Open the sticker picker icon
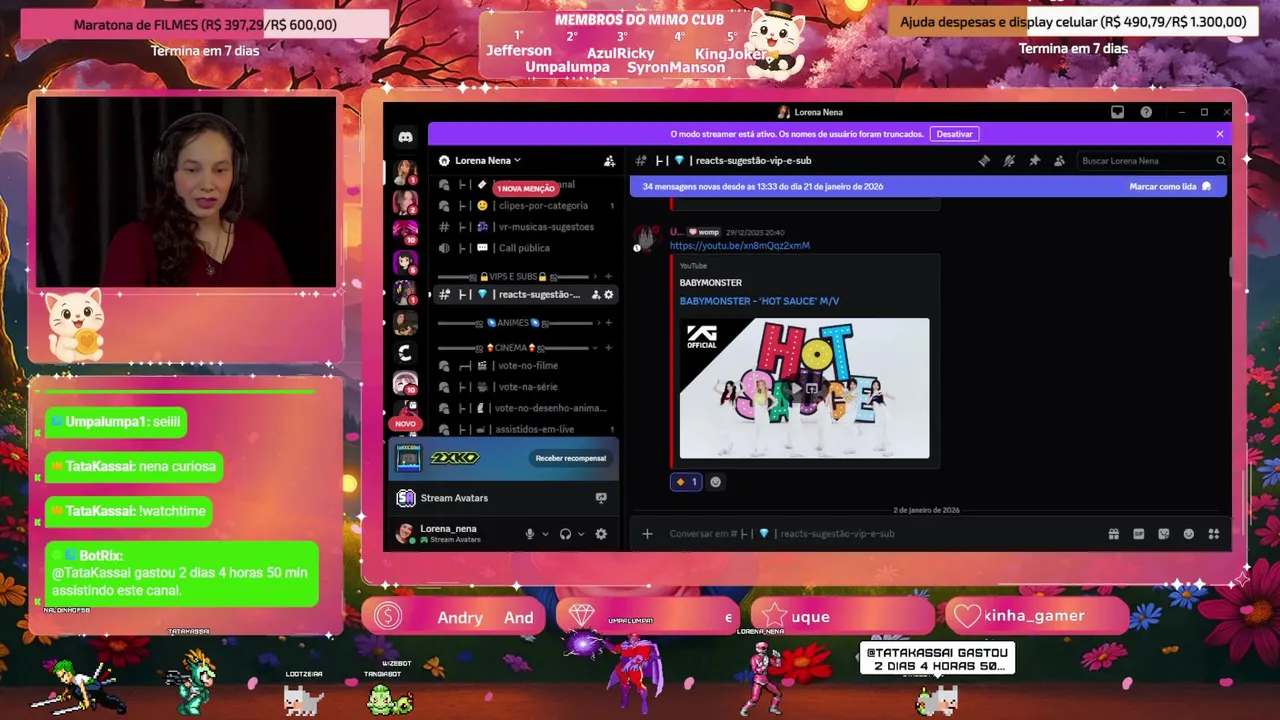This screenshot has height=720, width=1280. point(1163,534)
